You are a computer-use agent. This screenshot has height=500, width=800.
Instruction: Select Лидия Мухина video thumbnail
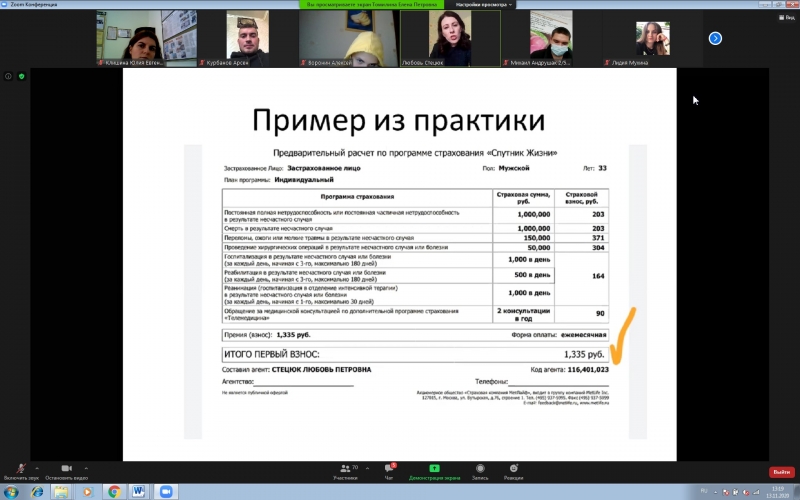653,38
